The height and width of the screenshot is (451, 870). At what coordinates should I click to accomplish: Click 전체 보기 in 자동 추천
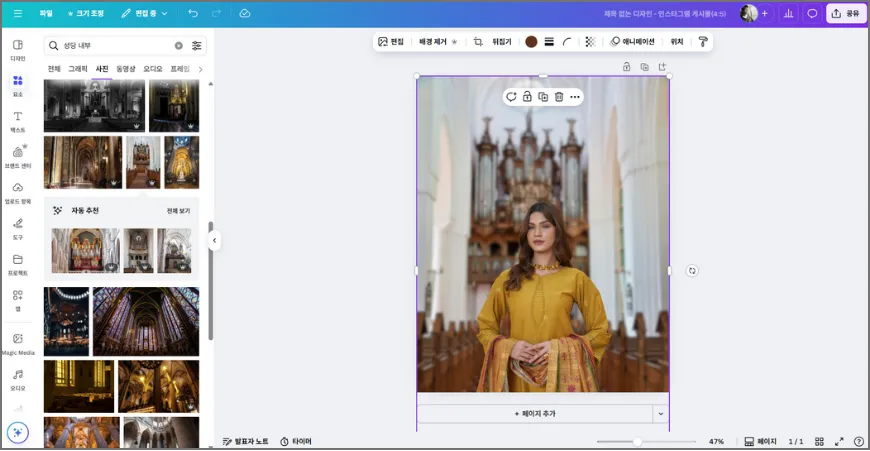tap(178, 211)
